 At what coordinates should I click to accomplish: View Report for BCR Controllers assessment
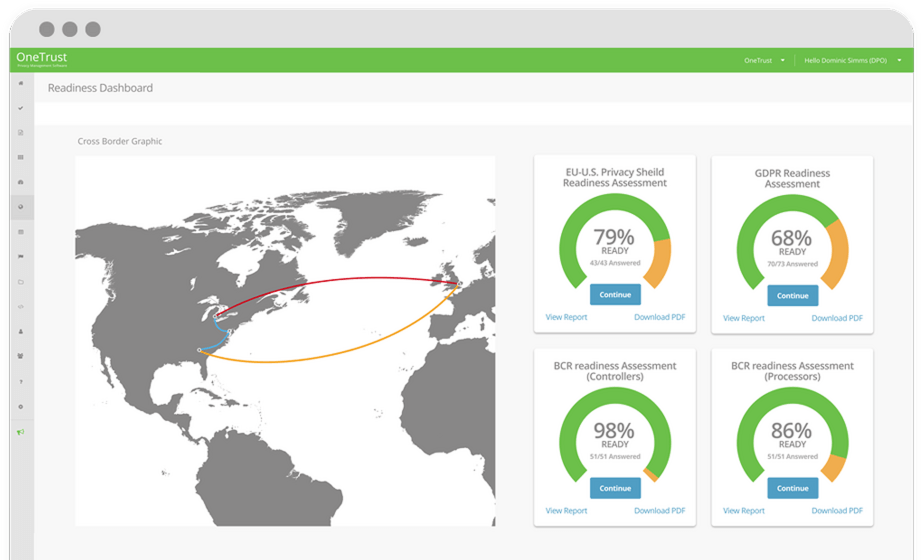566,511
